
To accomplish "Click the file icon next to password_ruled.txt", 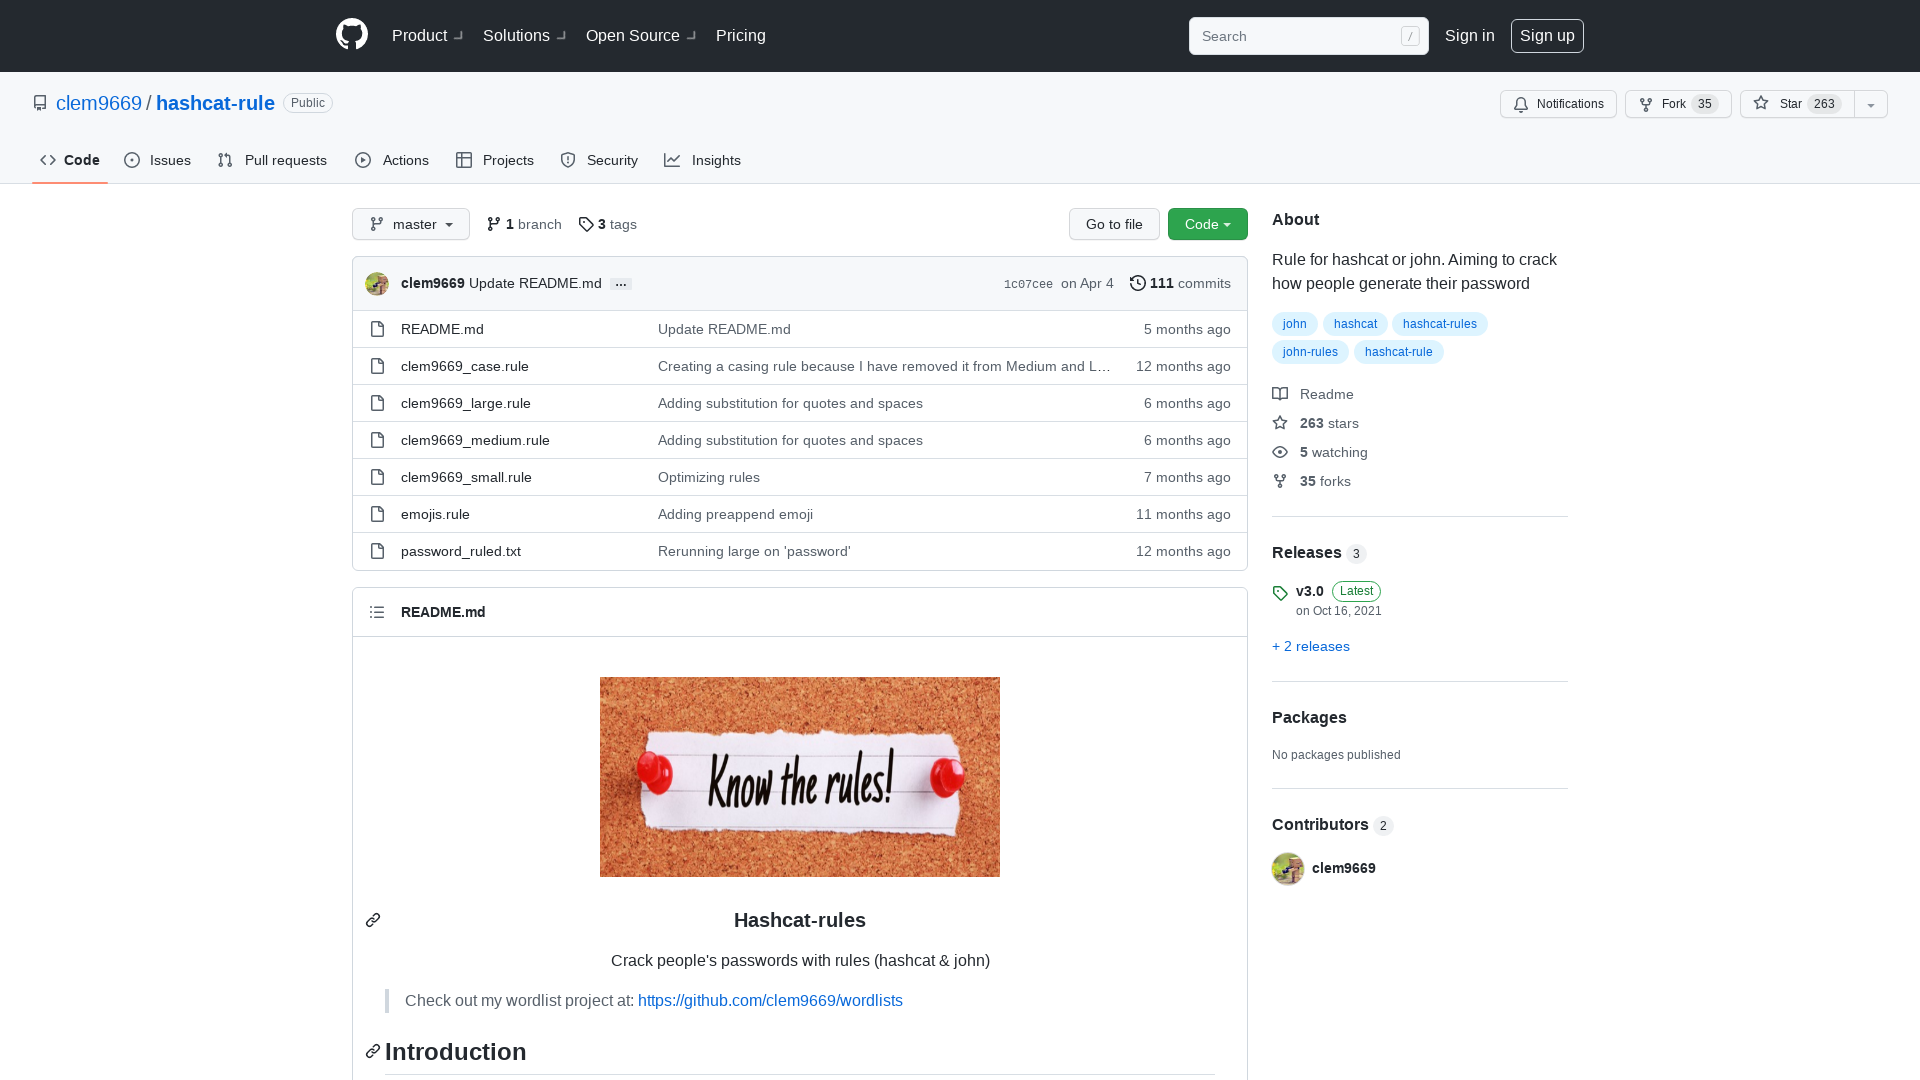I will (x=377, y=551).
